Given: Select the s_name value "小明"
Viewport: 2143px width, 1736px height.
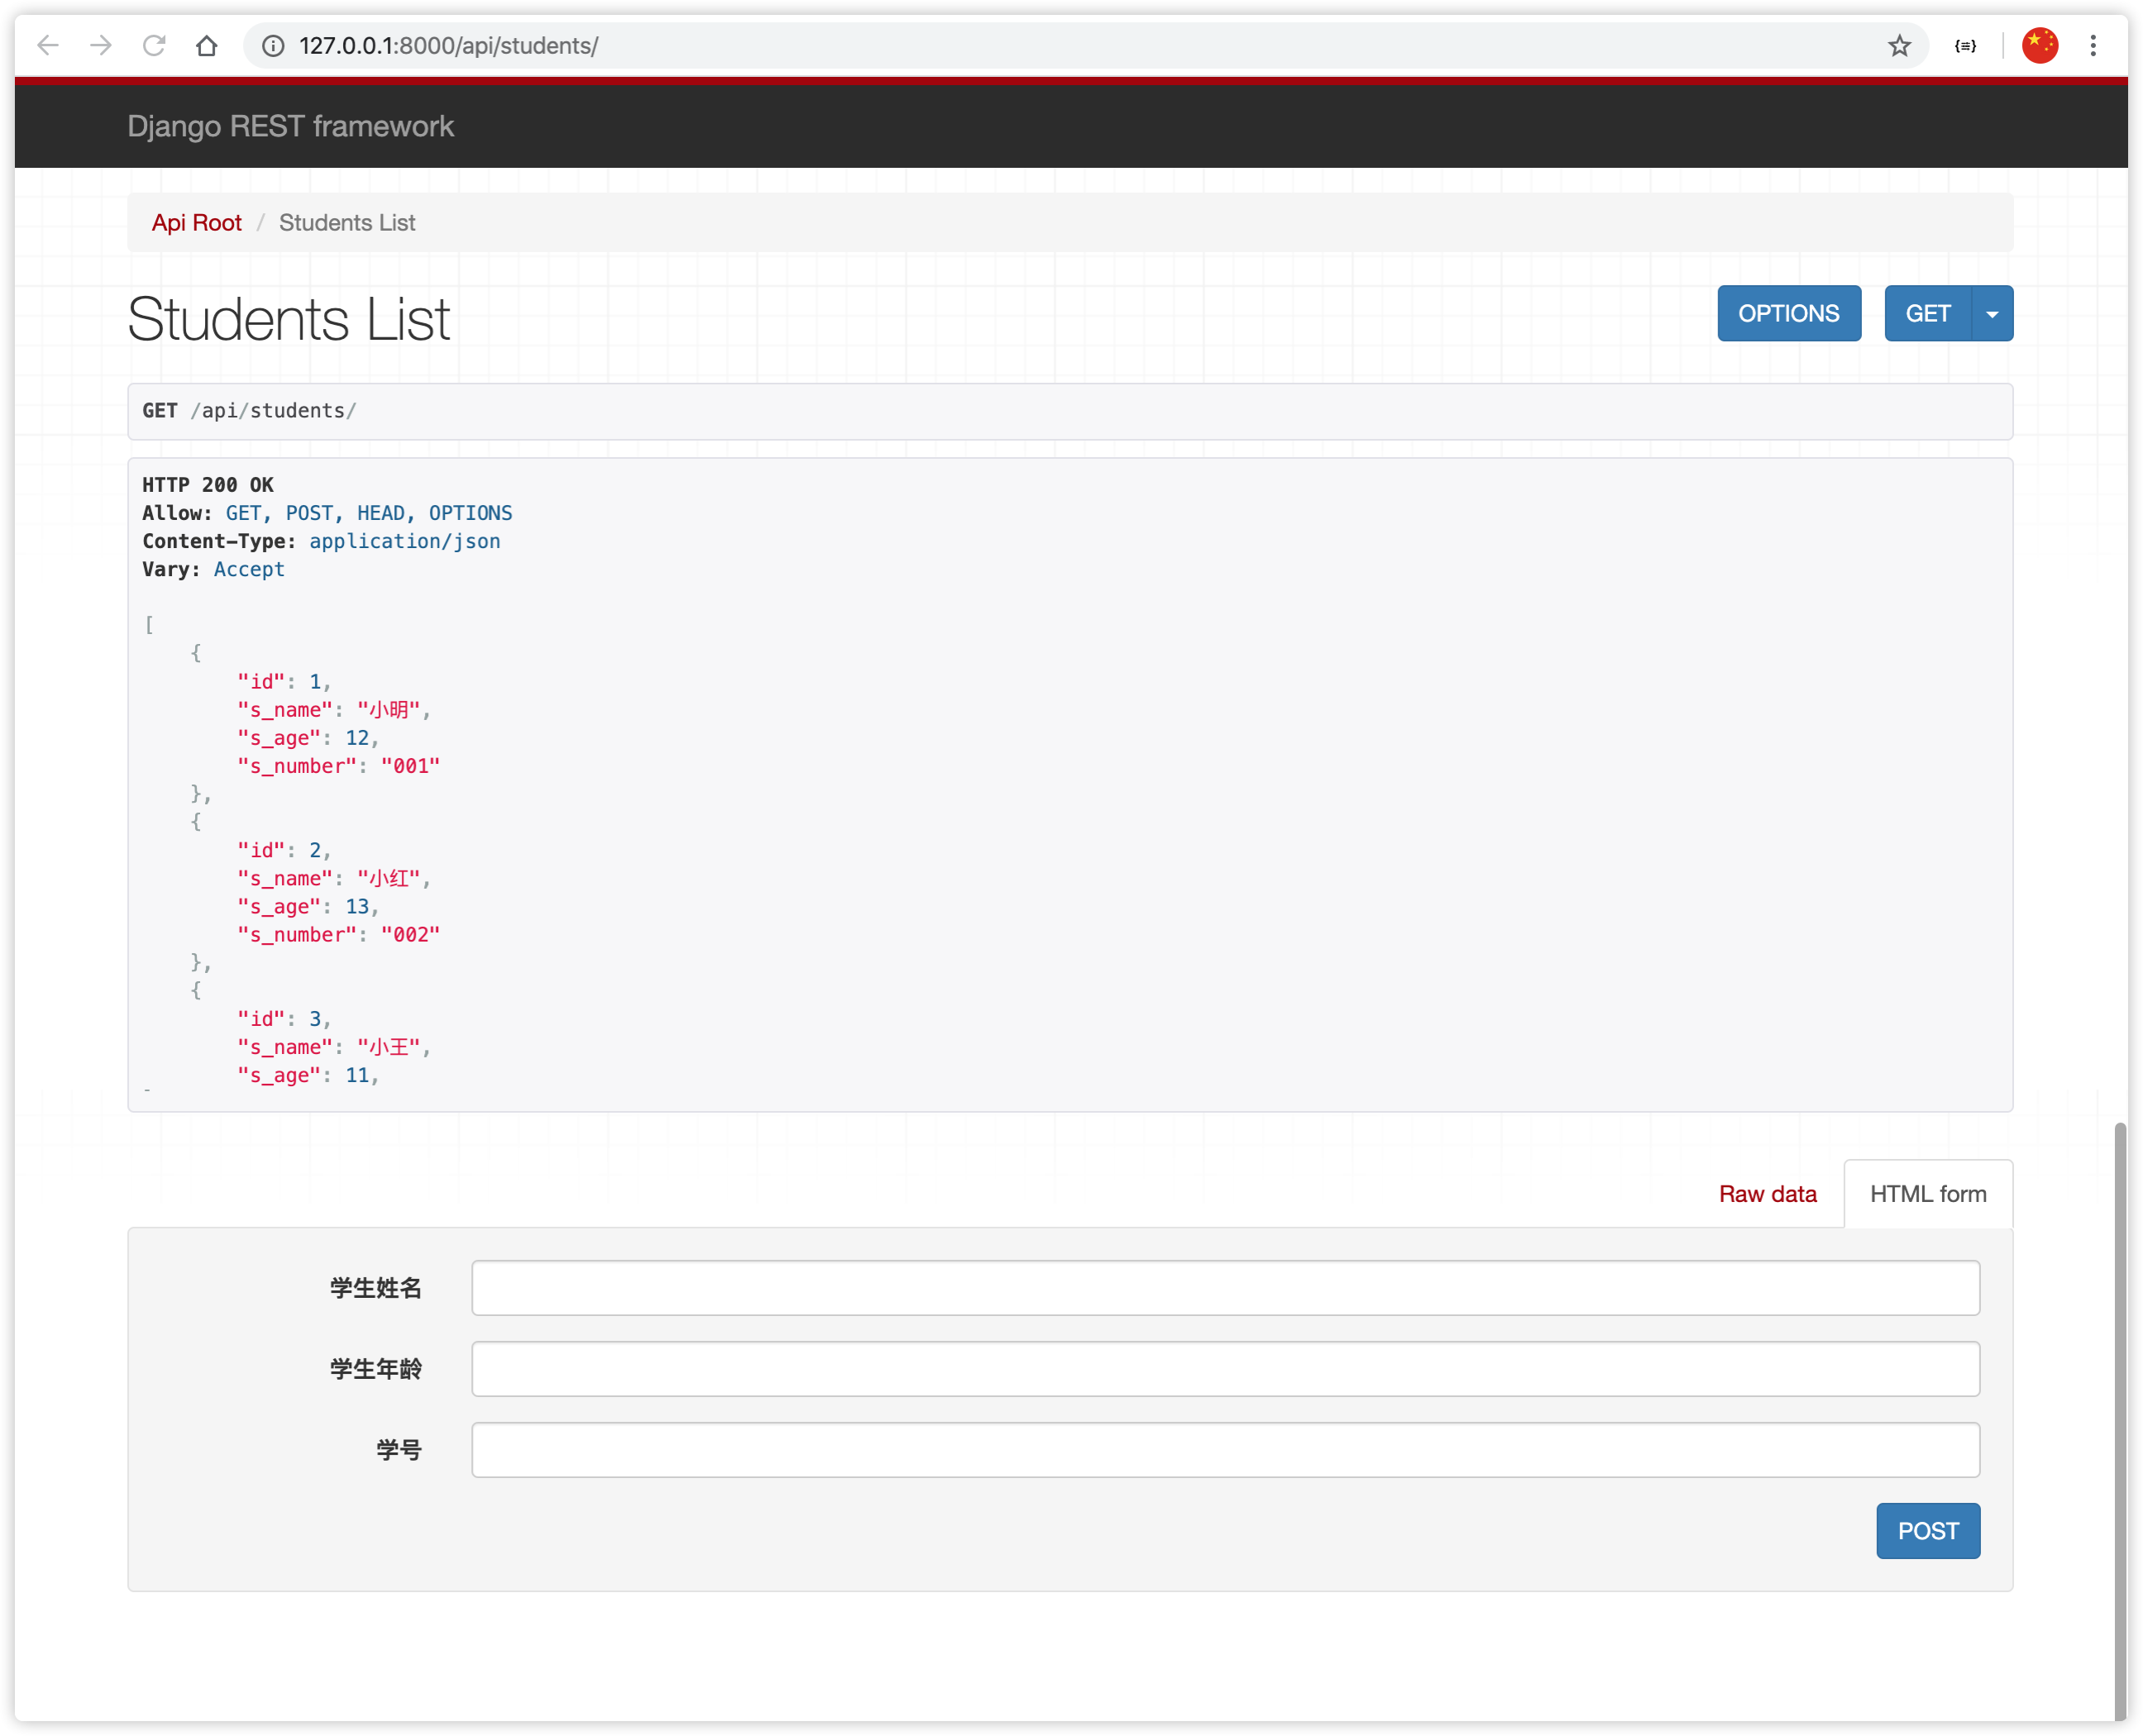Looking at the screenshot, I should [x=389, y=710].
